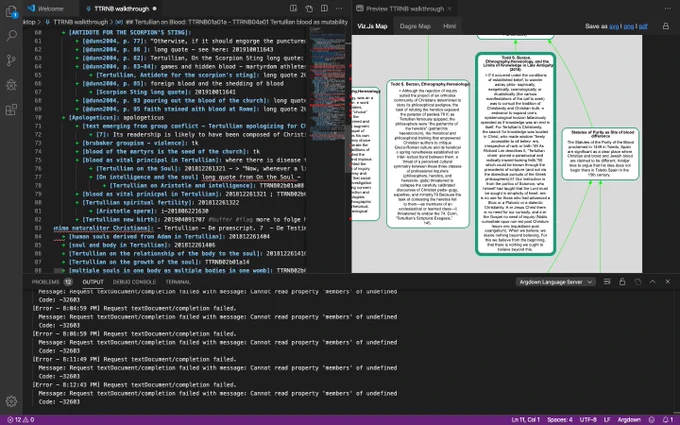
Task: Click the 'UTF-8' encoding in status bar
Action: [x=588, y=420]
